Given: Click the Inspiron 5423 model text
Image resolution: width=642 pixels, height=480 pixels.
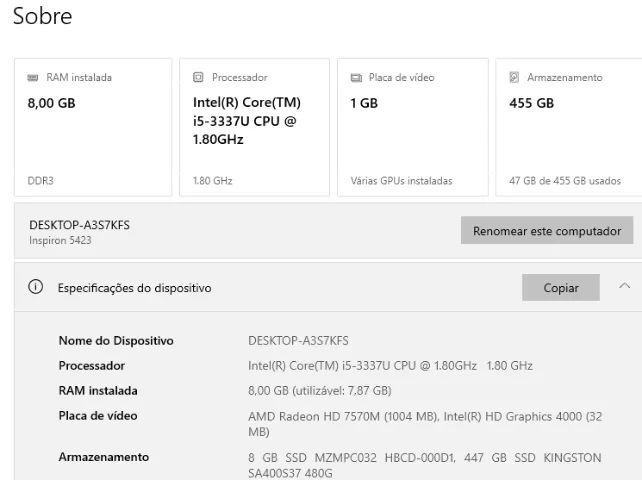Looking at the screenshot, I should pyautogui.click(x=60, y=240).
